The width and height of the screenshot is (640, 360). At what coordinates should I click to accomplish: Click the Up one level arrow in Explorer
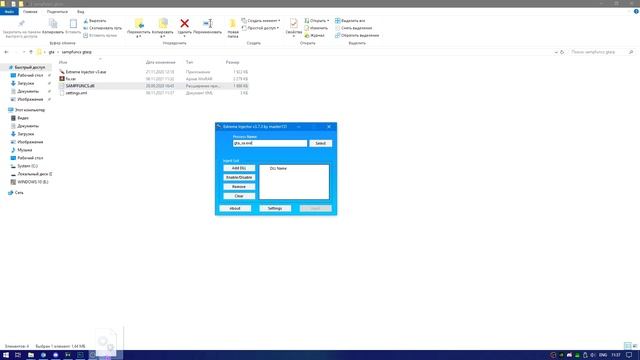point(31,52)
